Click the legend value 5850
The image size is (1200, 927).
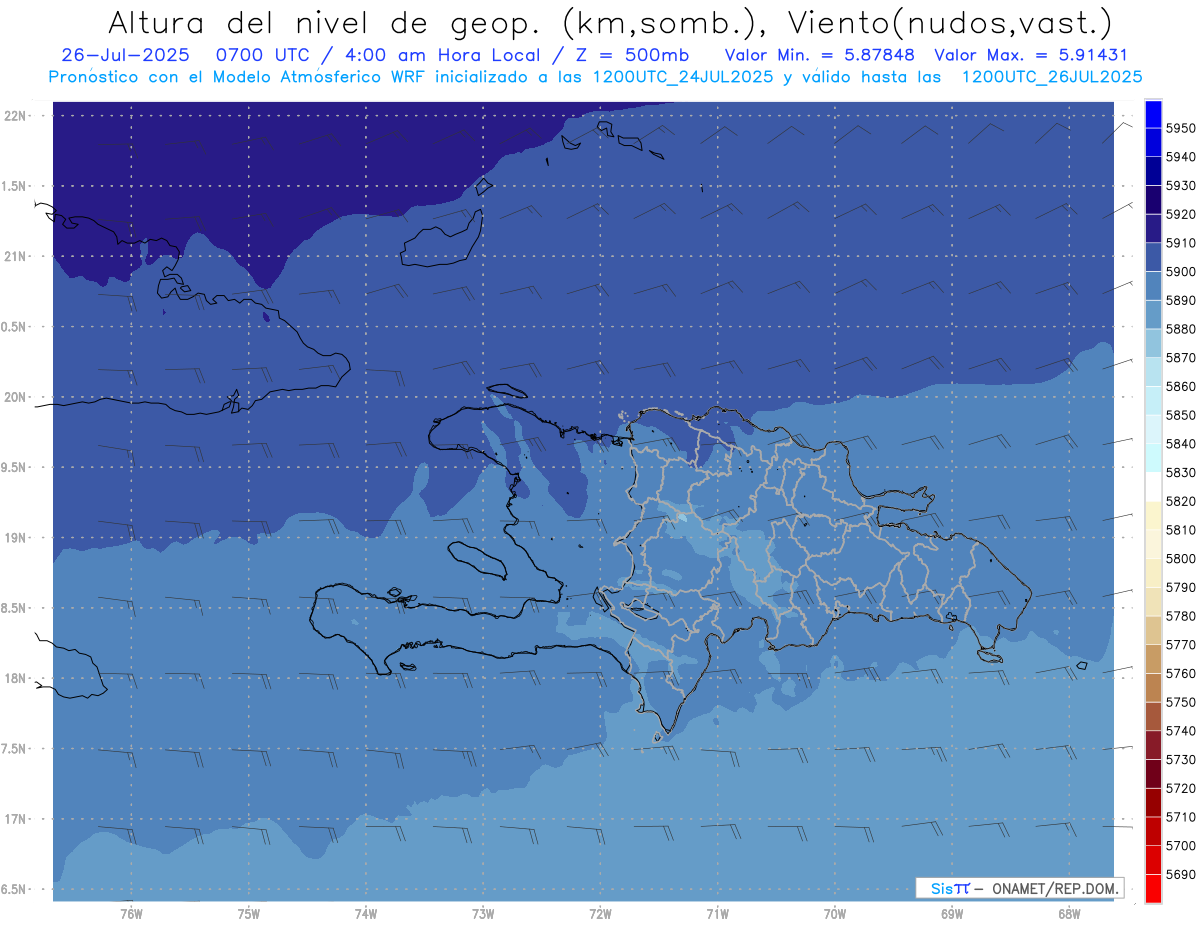(1180, 415)
